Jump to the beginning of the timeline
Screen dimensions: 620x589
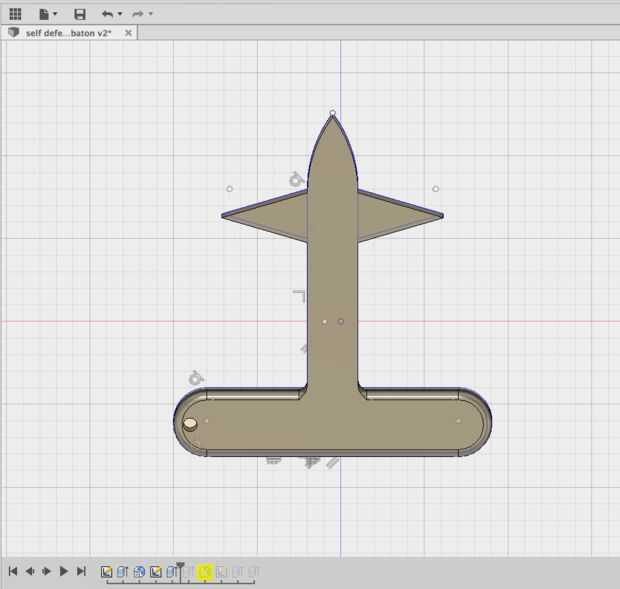tap(13, 571)
